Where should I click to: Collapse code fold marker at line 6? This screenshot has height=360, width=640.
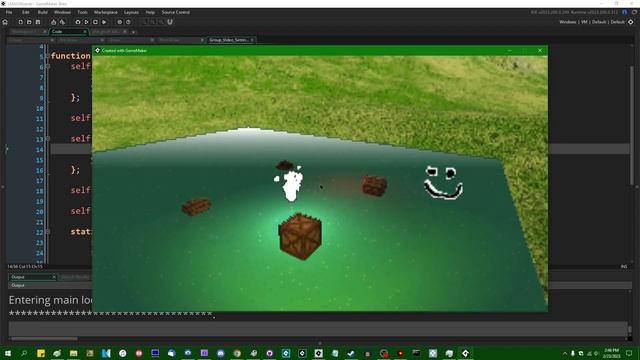tap(48, 66)
